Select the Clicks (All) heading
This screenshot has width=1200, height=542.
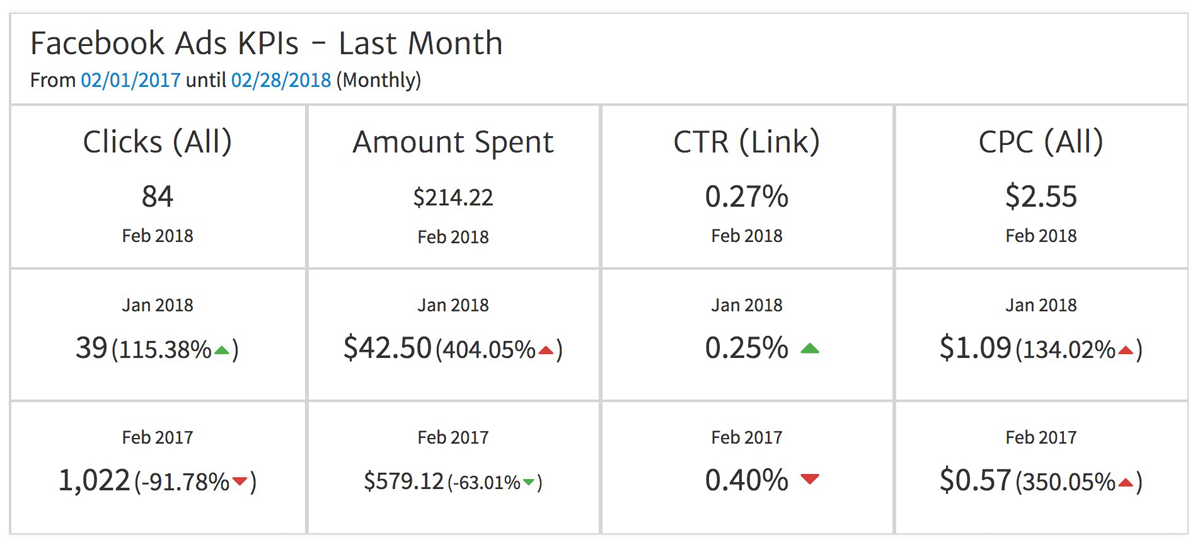coord(157,142)
